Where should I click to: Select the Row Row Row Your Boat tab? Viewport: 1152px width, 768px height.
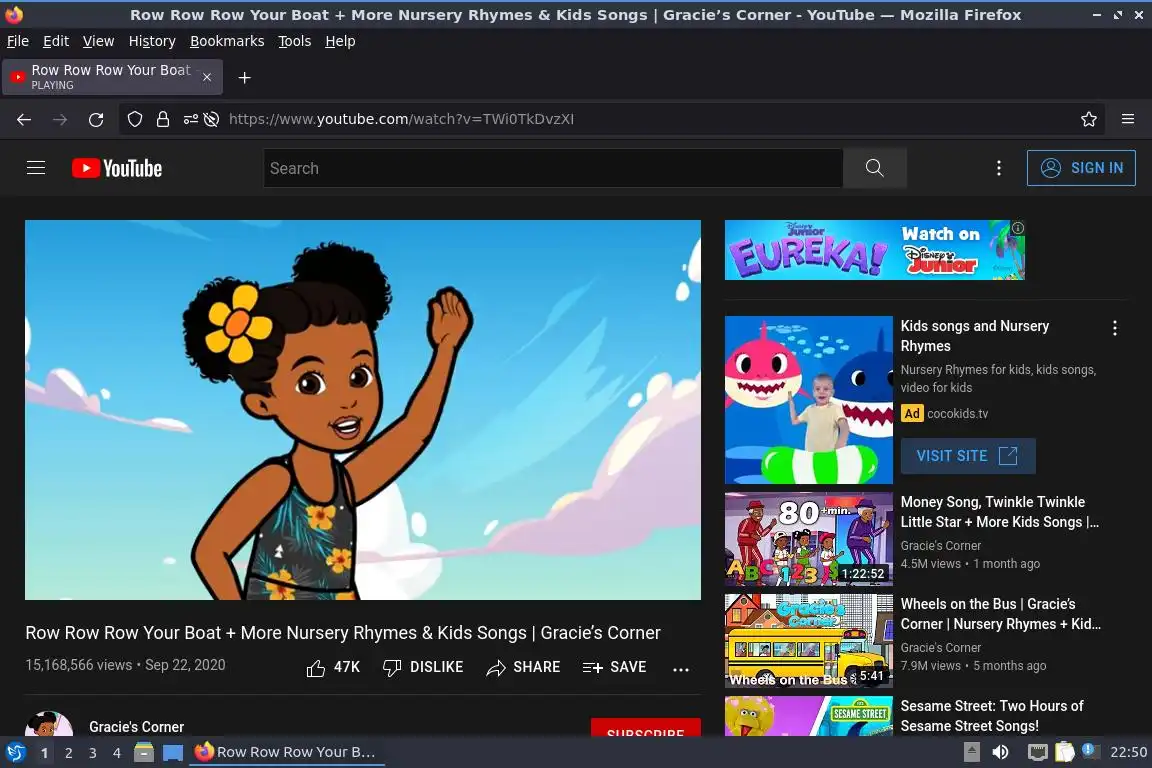tap(112, 77)
